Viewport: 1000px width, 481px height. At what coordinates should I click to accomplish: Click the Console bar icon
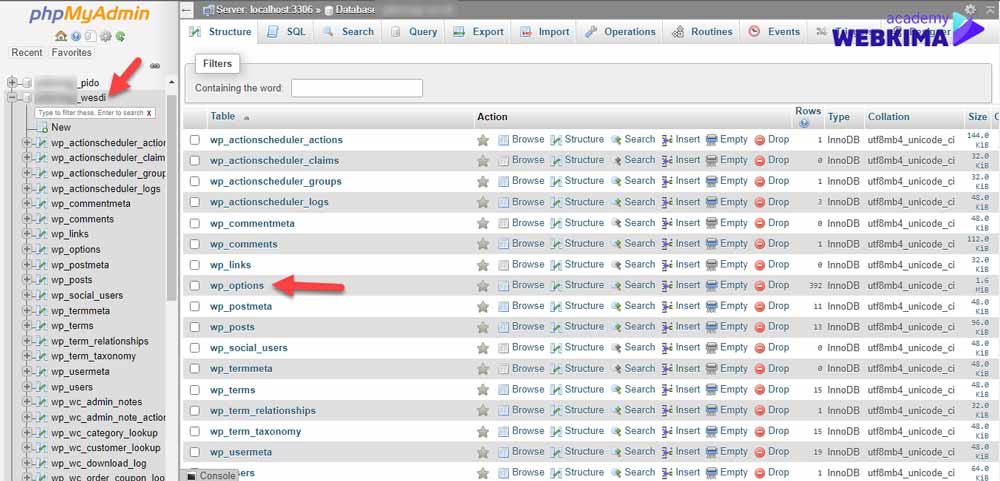[x=191, y=476]
